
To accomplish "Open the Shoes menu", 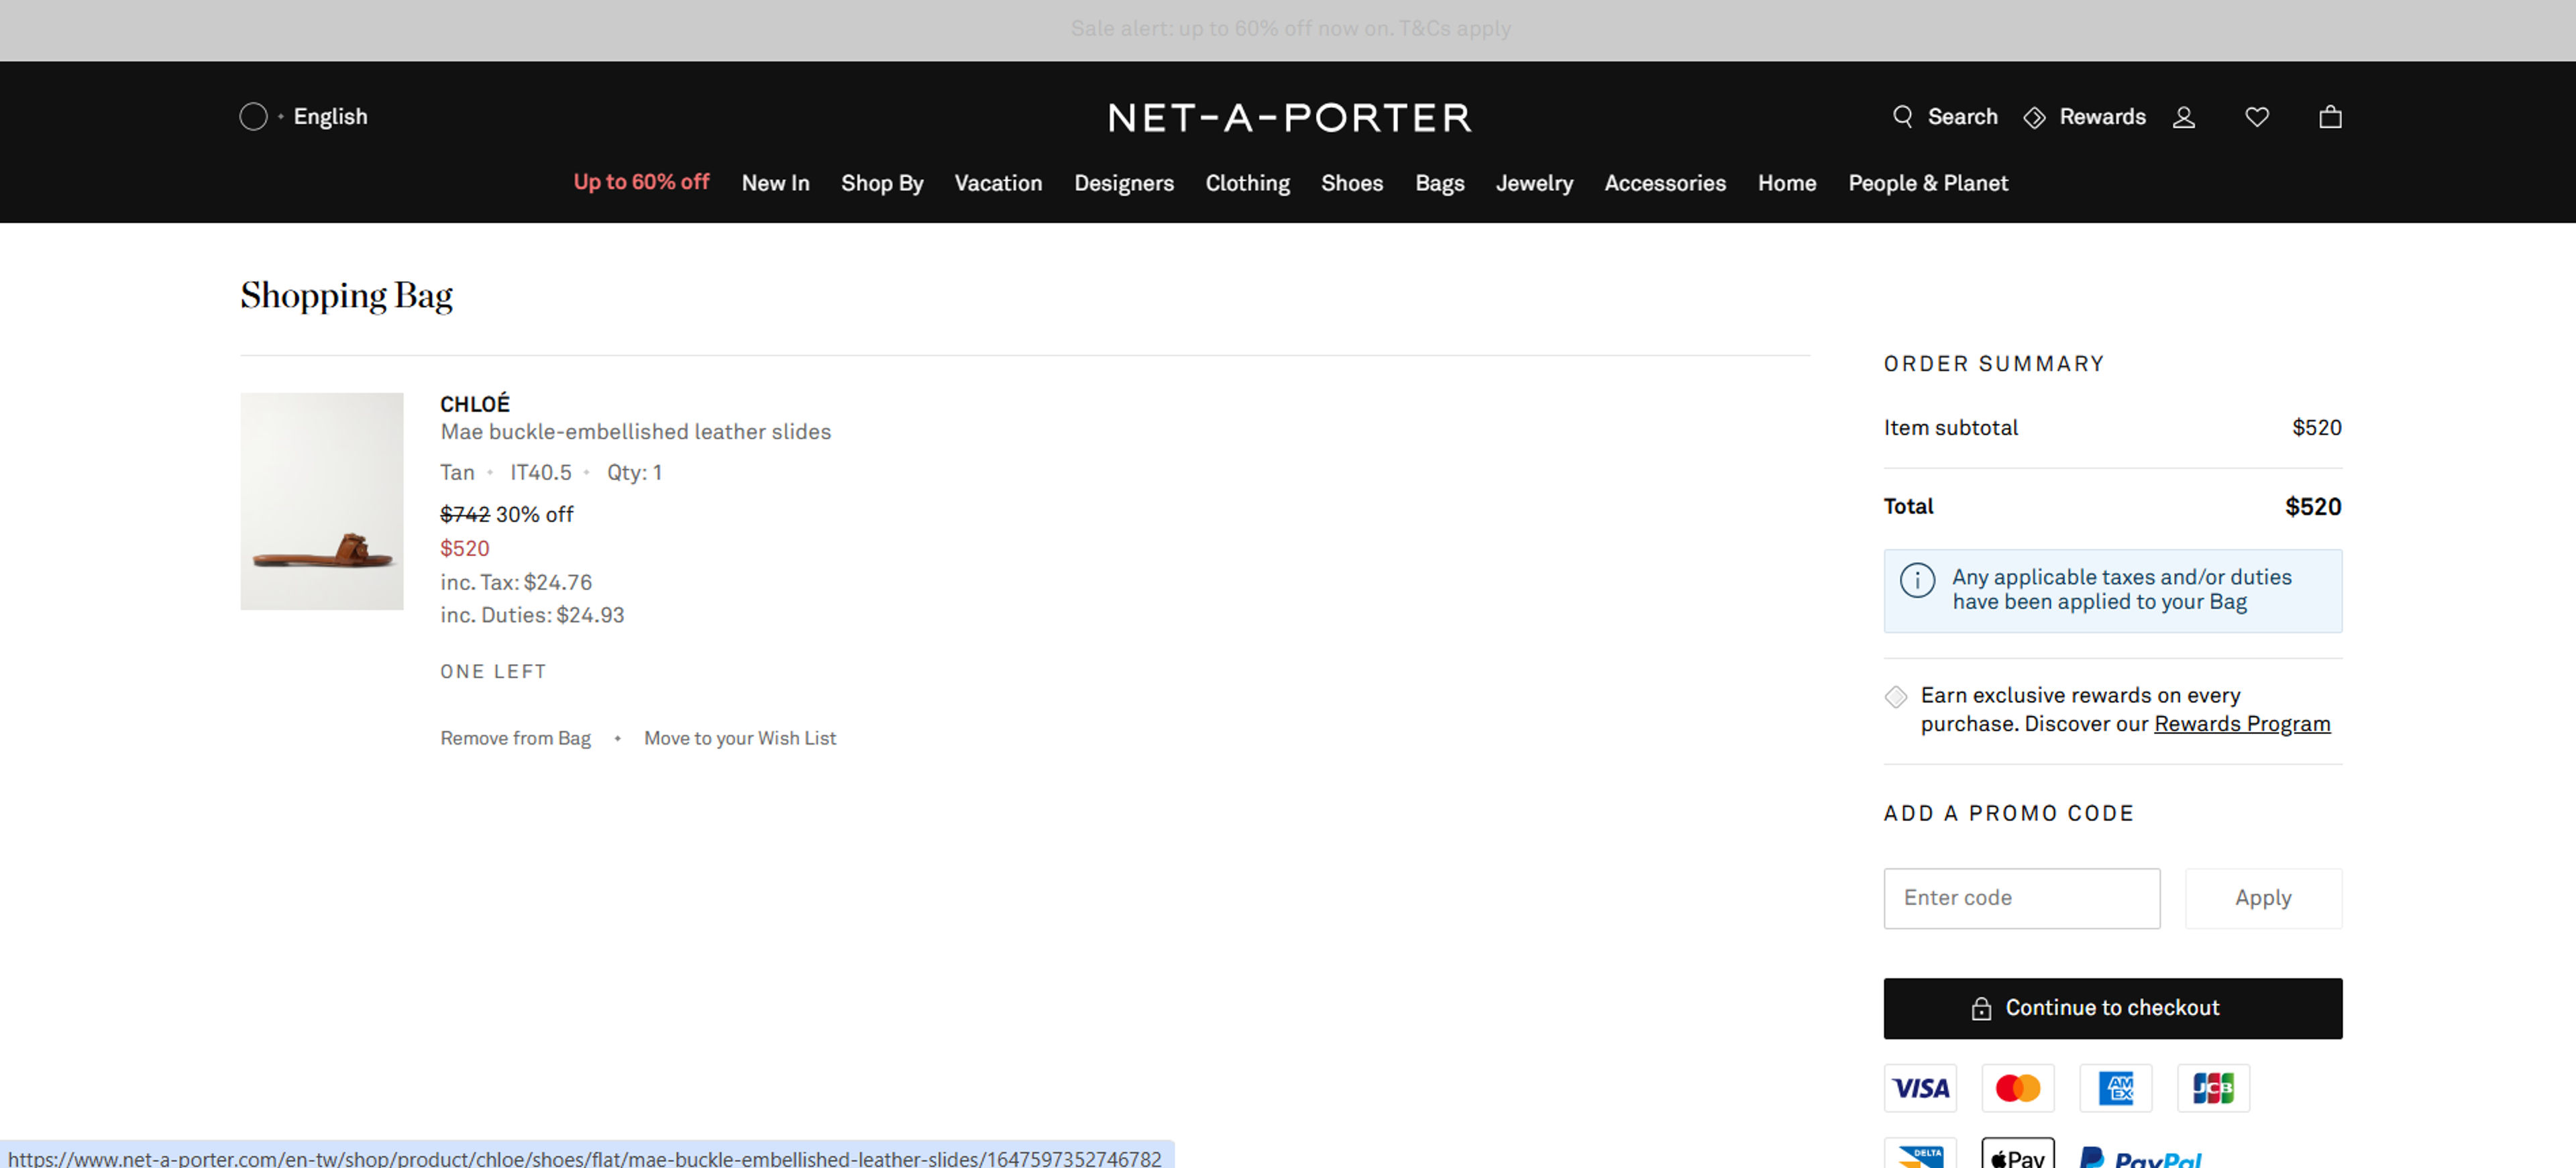I will pyautogui.click(x=1352, y=183).
